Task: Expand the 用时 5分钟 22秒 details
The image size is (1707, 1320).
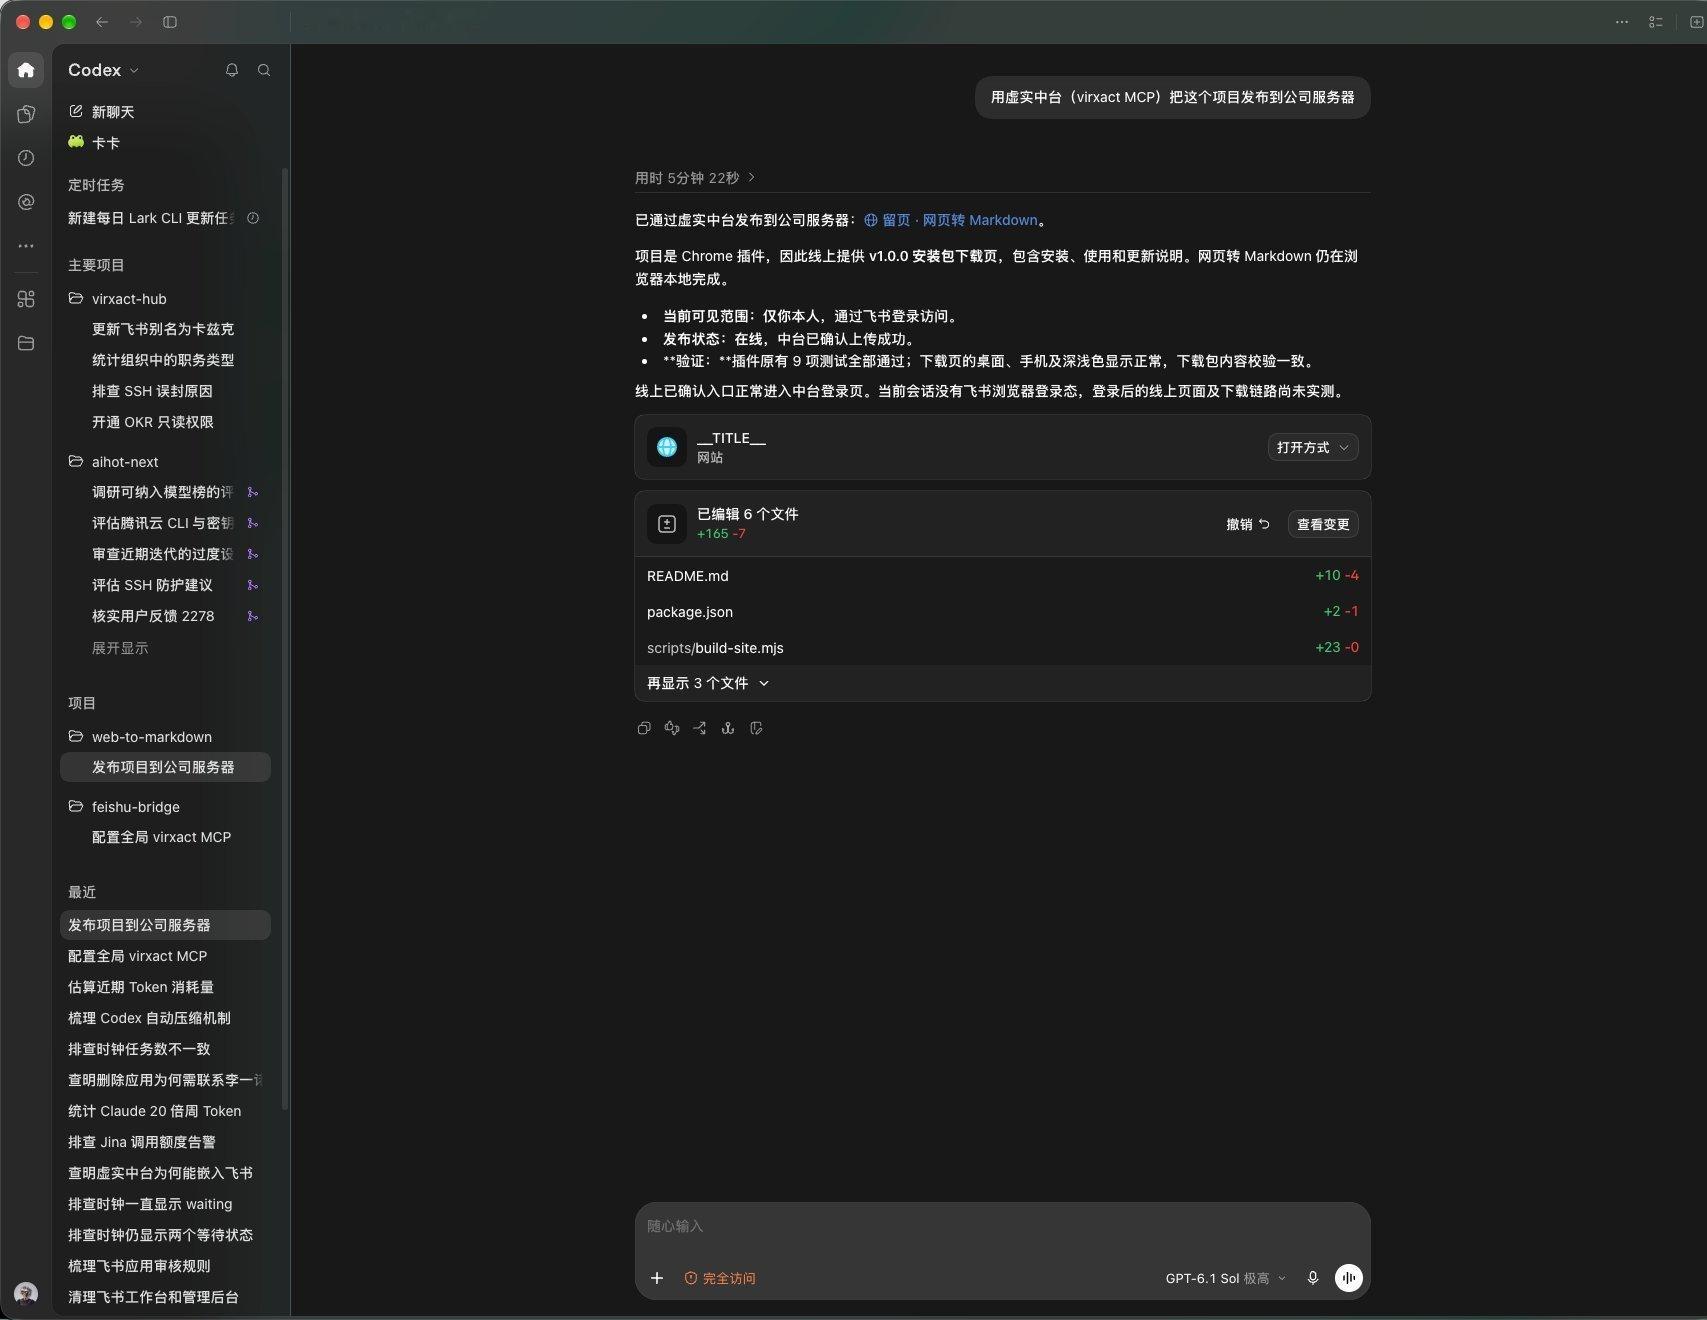Action: pos(695,178)
